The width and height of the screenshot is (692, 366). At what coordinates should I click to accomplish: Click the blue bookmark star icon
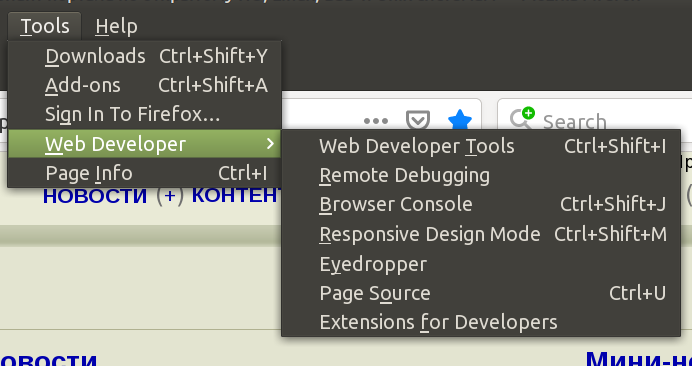pos(460,121)
